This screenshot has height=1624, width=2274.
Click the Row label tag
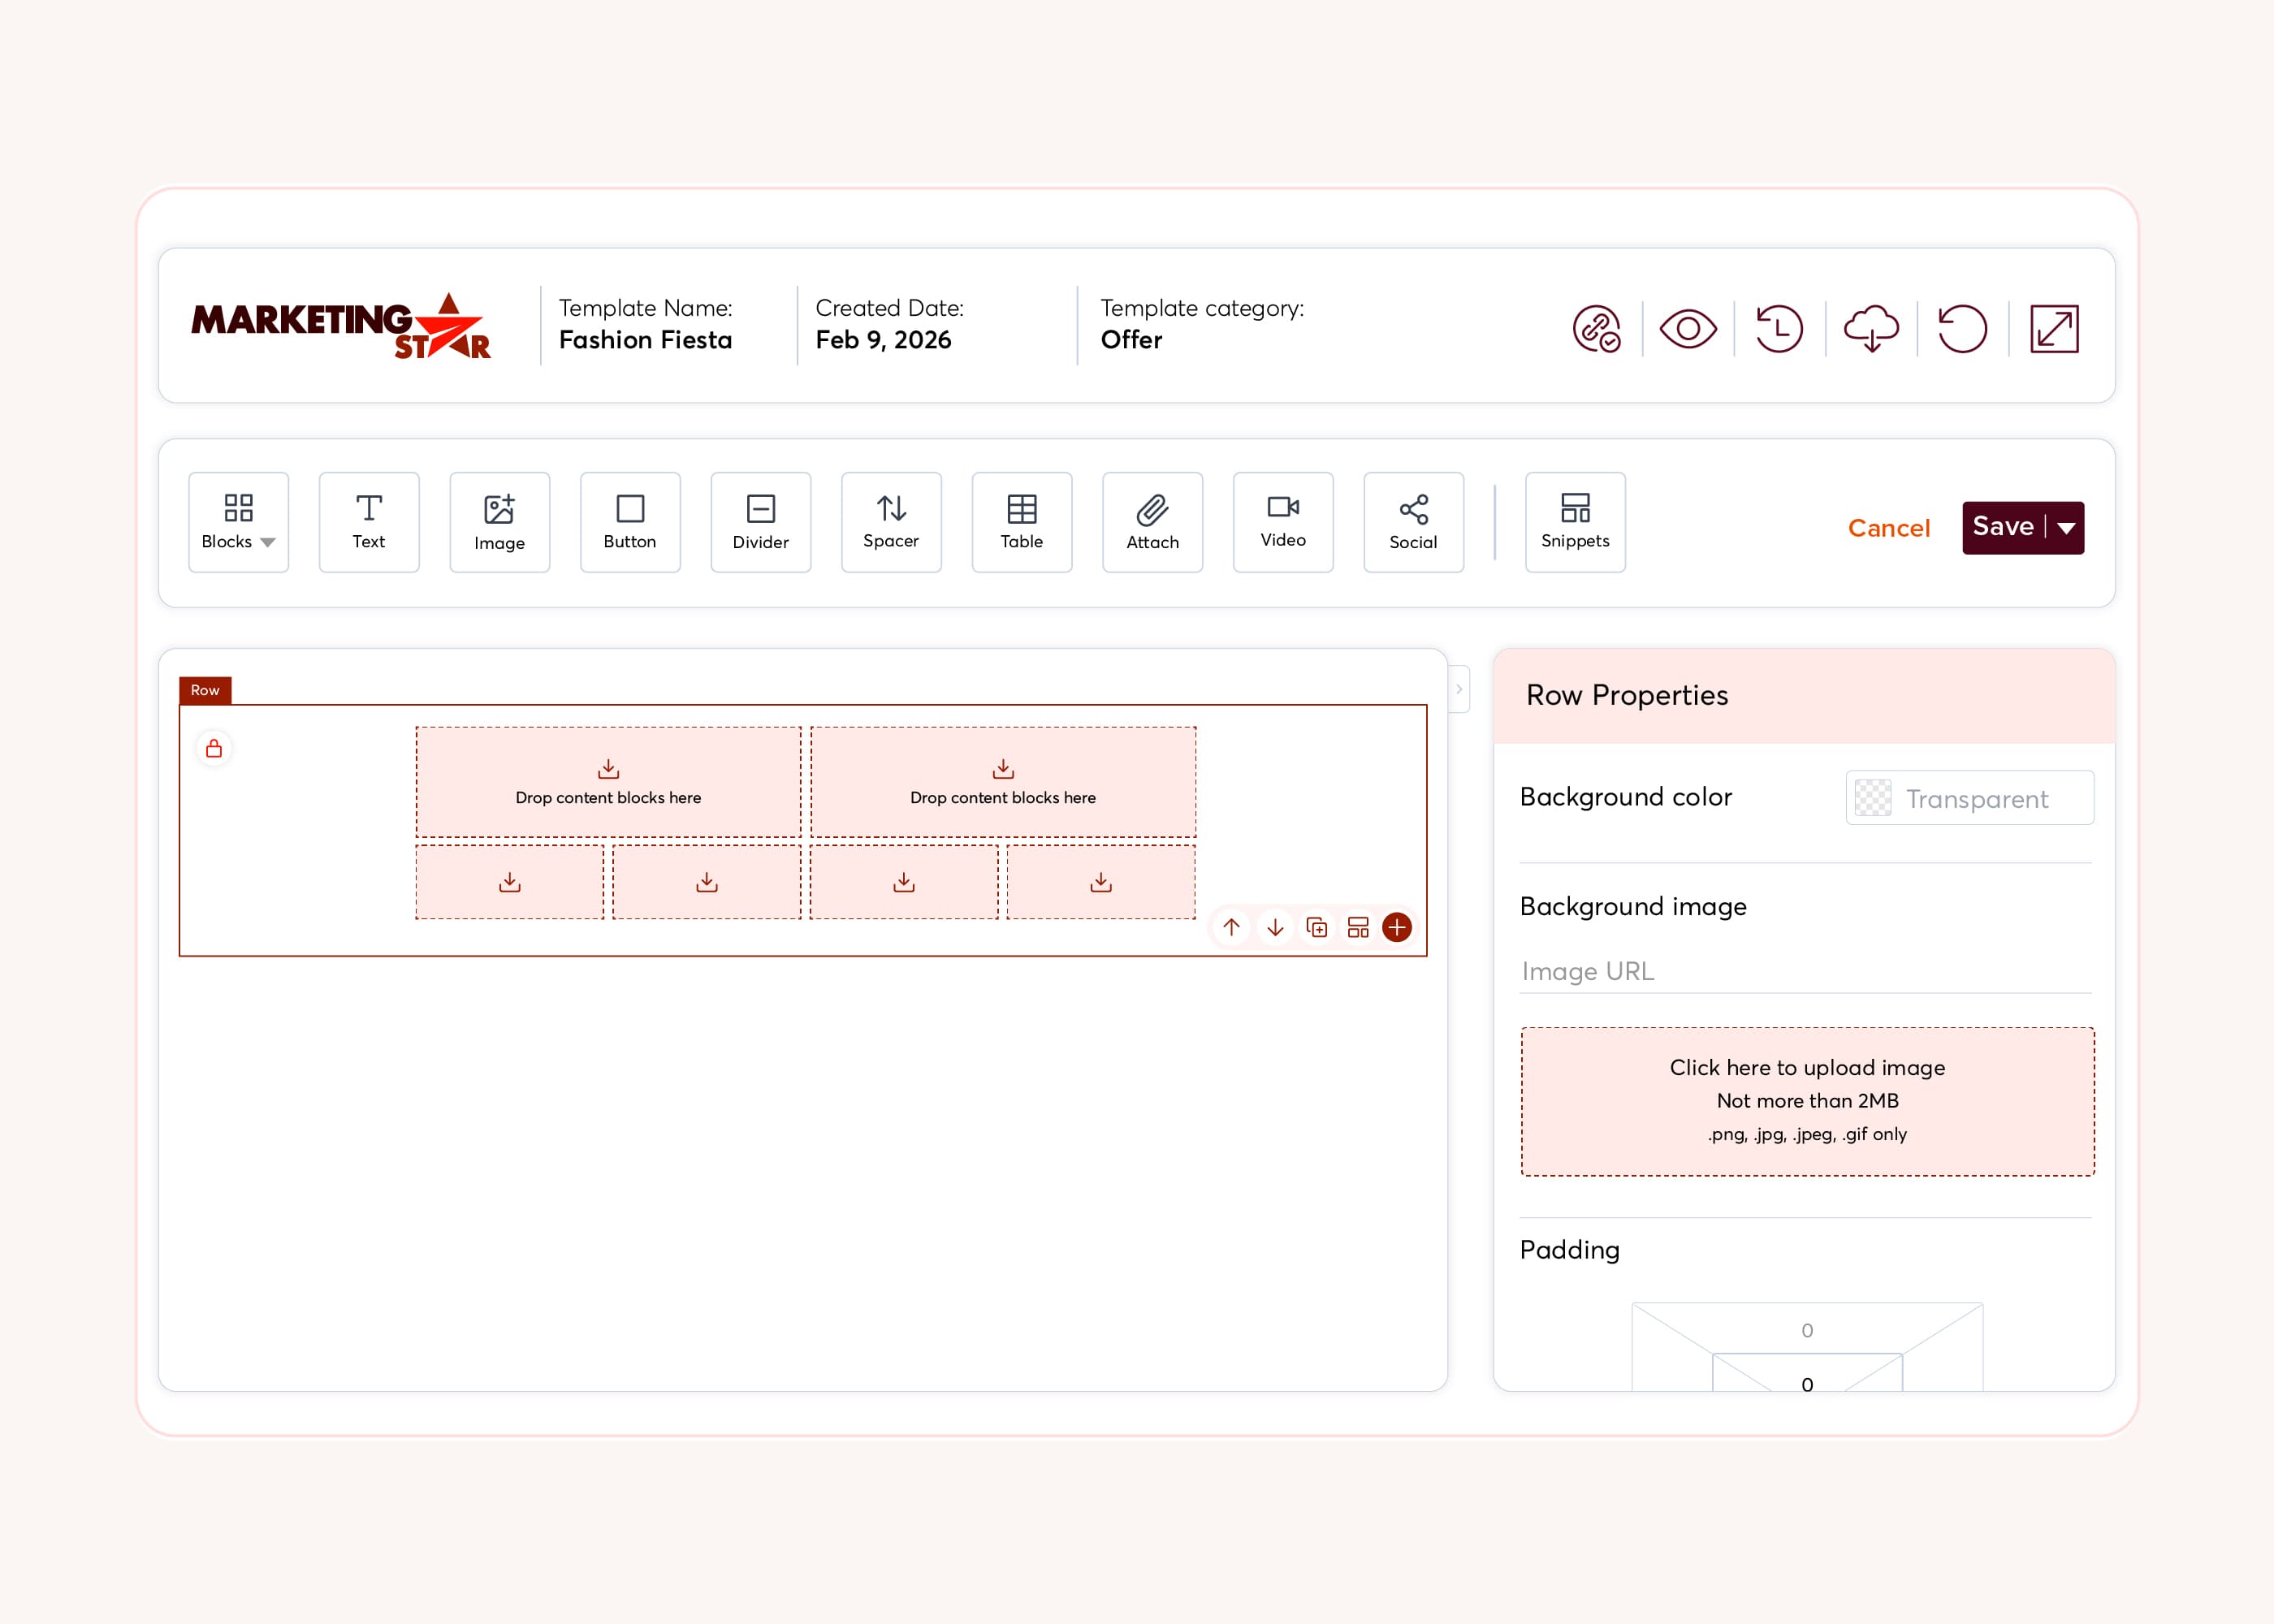[x=205, y=690]
